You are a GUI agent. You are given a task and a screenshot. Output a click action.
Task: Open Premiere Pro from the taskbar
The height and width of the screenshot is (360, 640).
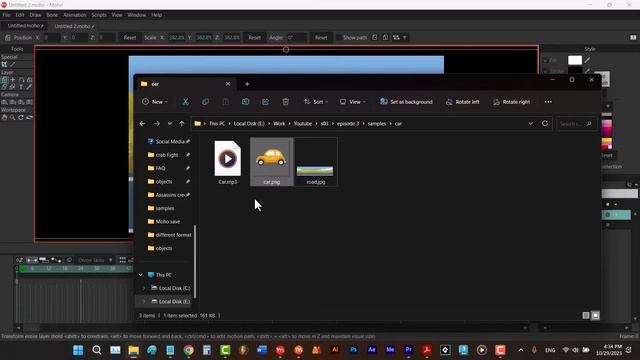click(409, 350)
